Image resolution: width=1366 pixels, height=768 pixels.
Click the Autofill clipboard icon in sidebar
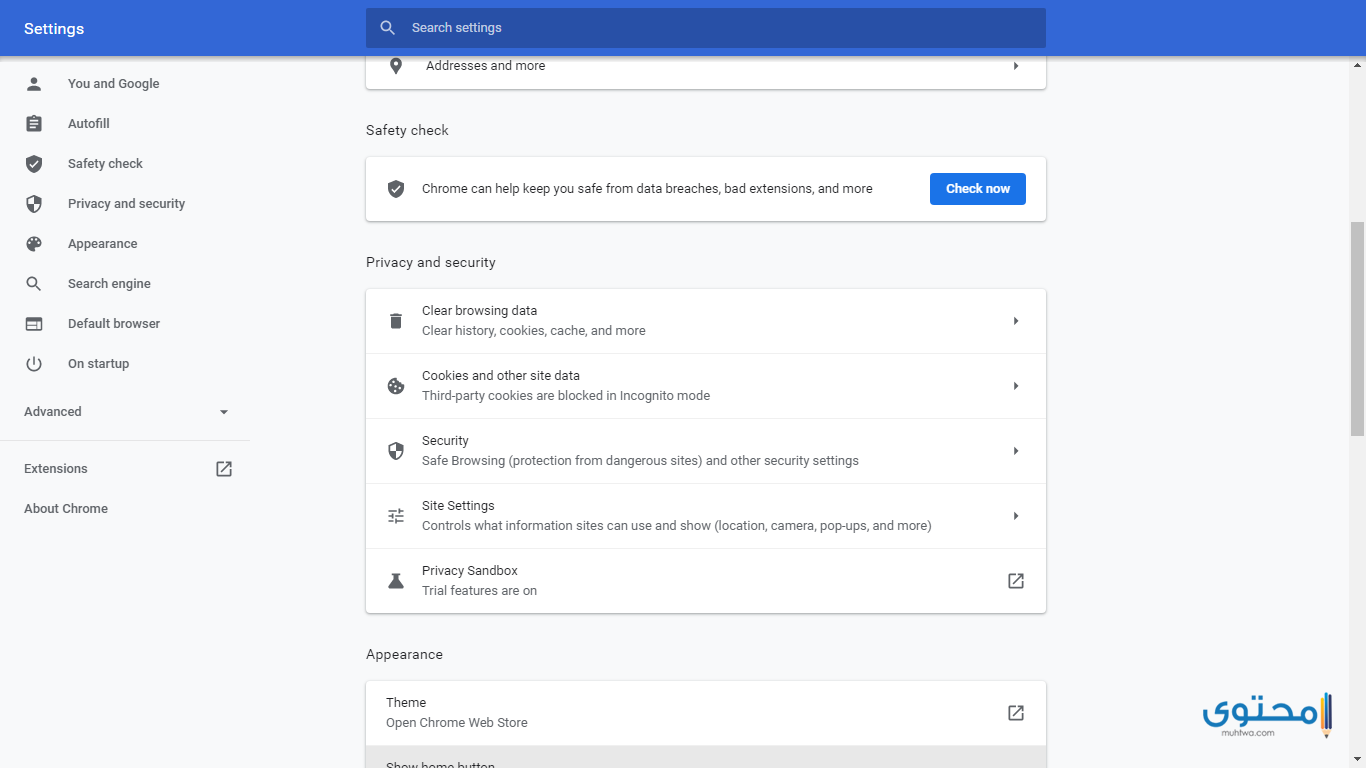coord(34,124)
